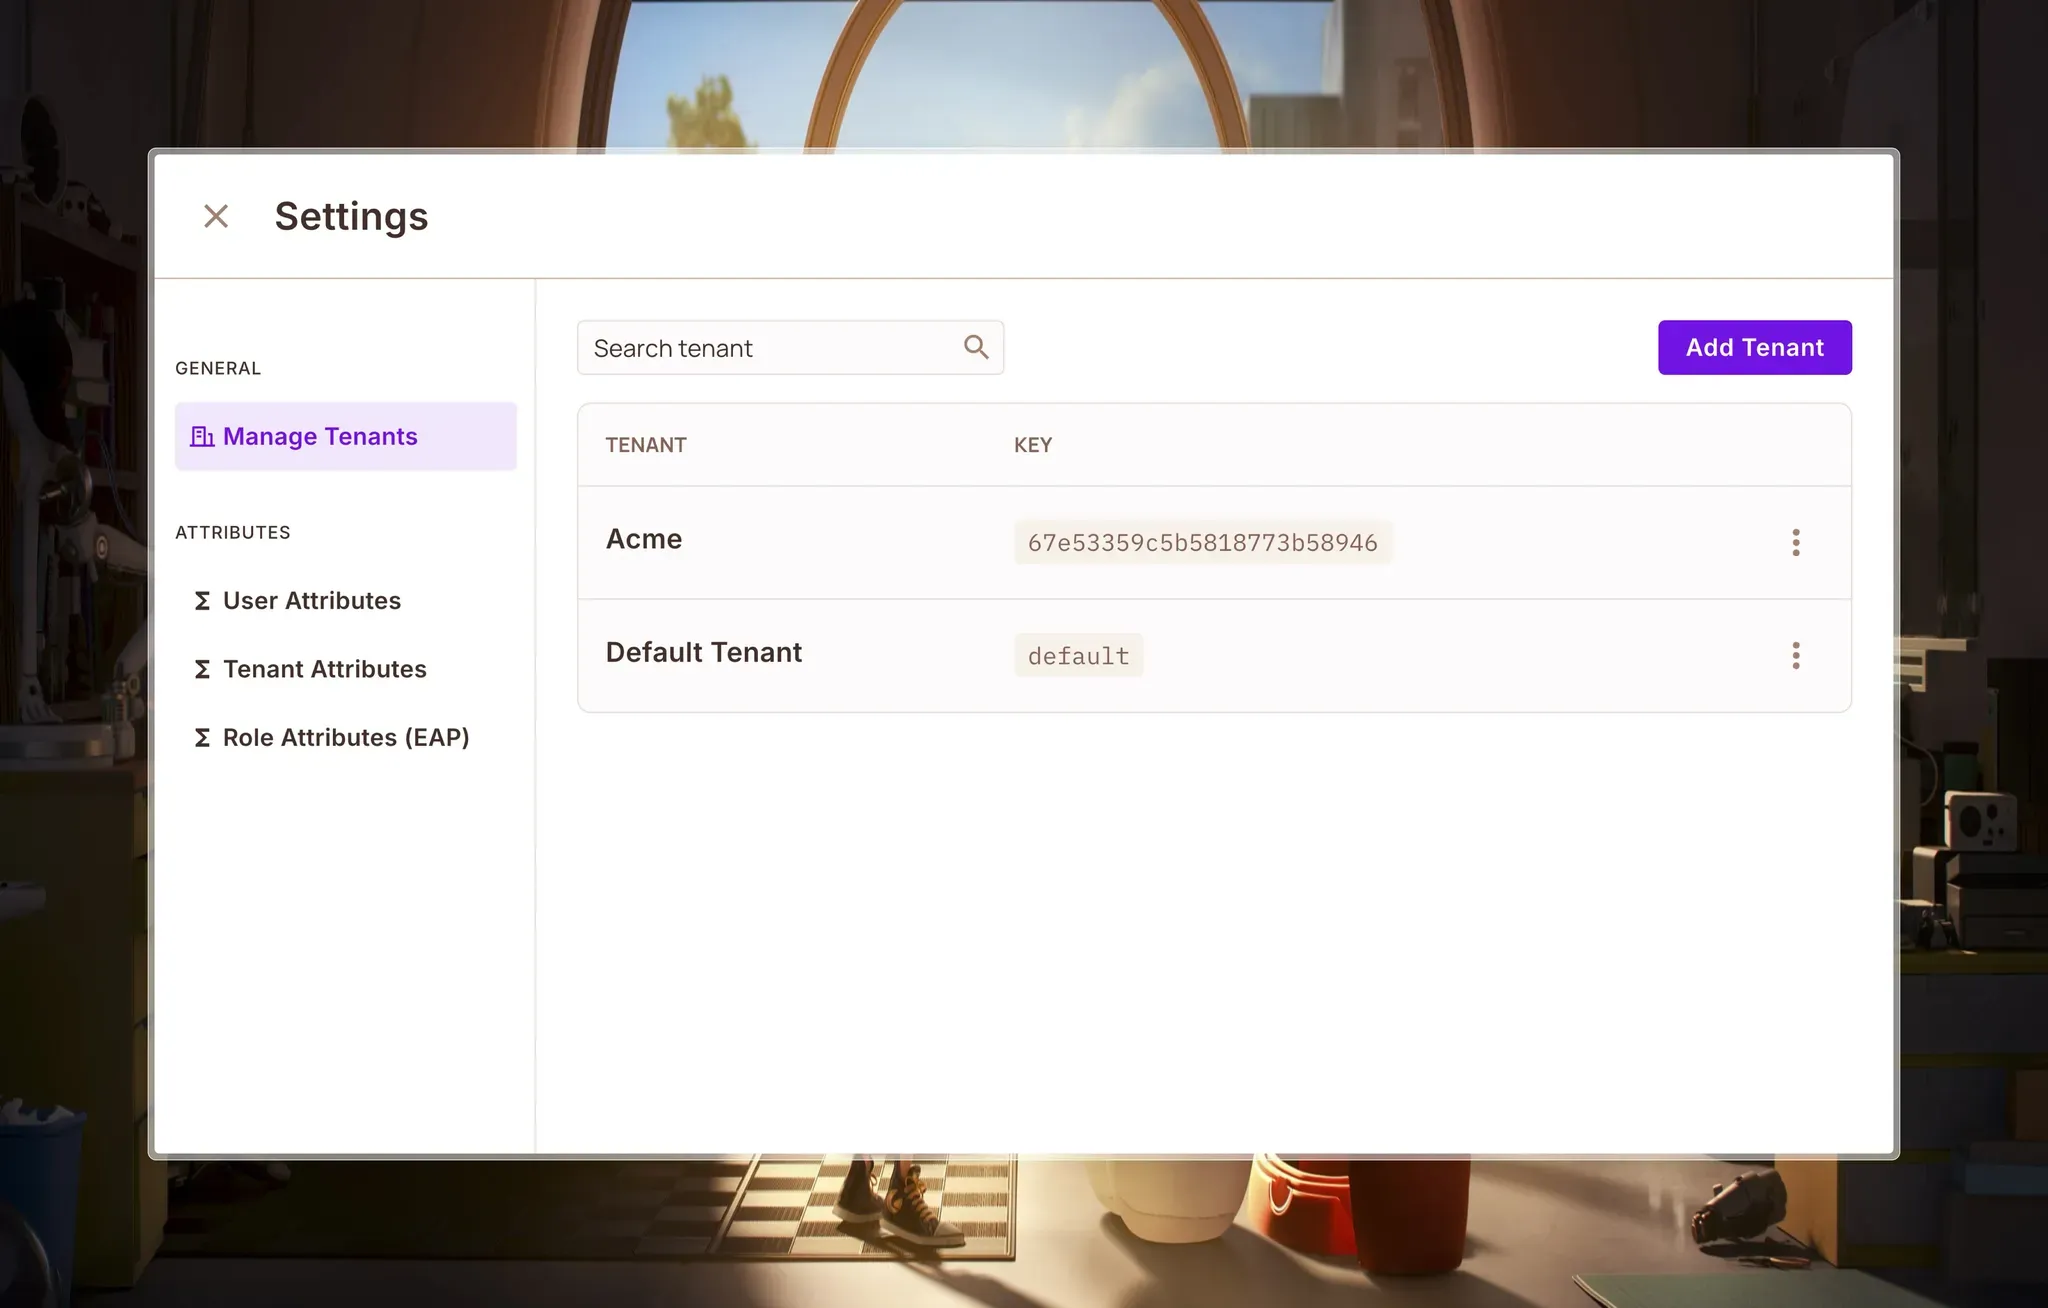
Task: Click sigma icon next to User Attributes
Action: point(202,600)
